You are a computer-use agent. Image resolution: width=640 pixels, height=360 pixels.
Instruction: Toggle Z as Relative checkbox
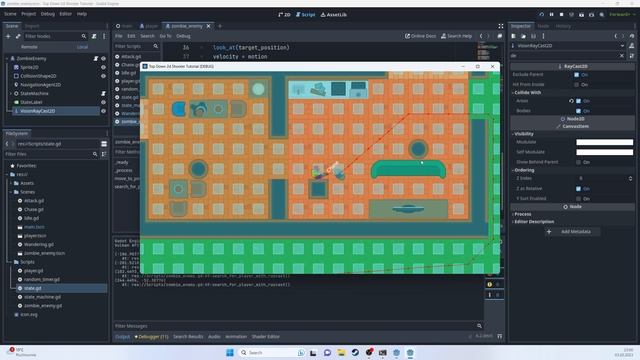tap(578, 189)
